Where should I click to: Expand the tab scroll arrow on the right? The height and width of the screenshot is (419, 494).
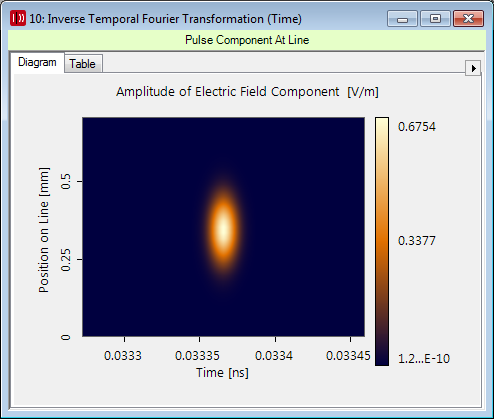pos(473,68)
